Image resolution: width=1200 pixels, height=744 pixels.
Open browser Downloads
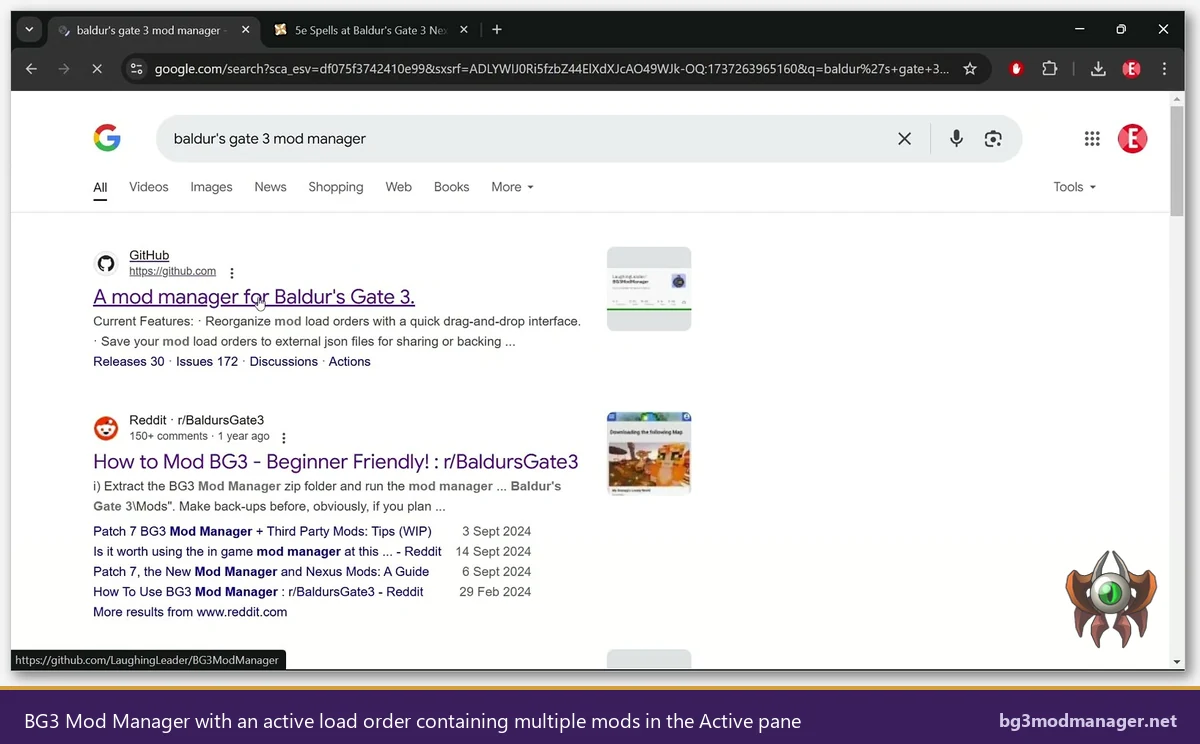(x=1098, y=69)
